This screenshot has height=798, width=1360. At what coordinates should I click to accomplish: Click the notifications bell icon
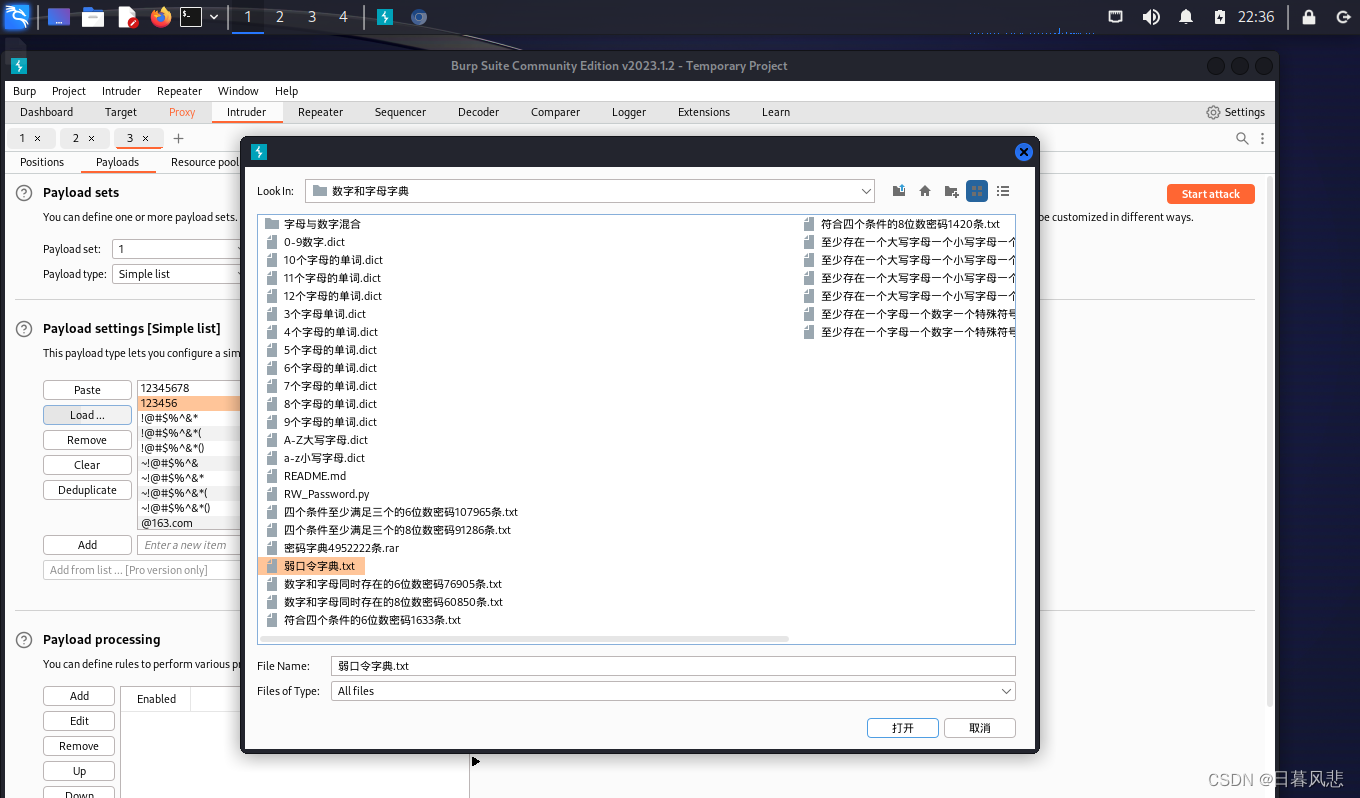(x=1186, y=16)
